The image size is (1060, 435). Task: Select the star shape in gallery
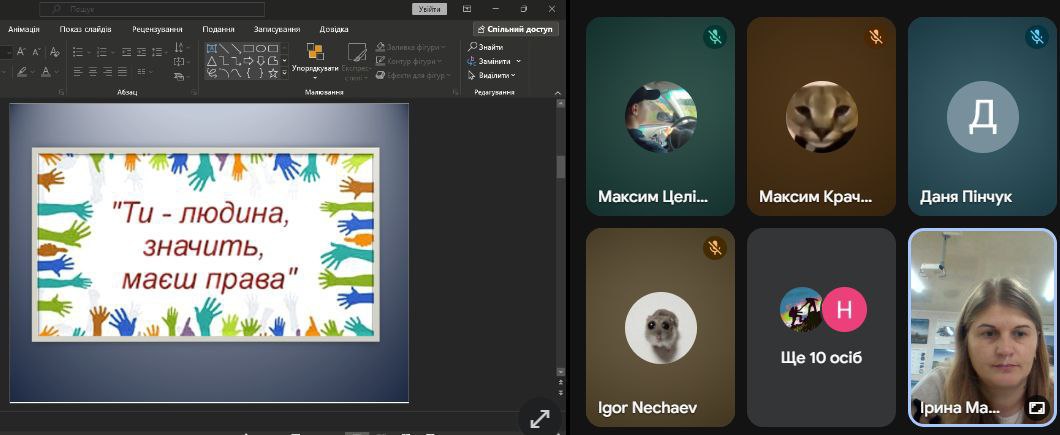(x=273, y=73)
